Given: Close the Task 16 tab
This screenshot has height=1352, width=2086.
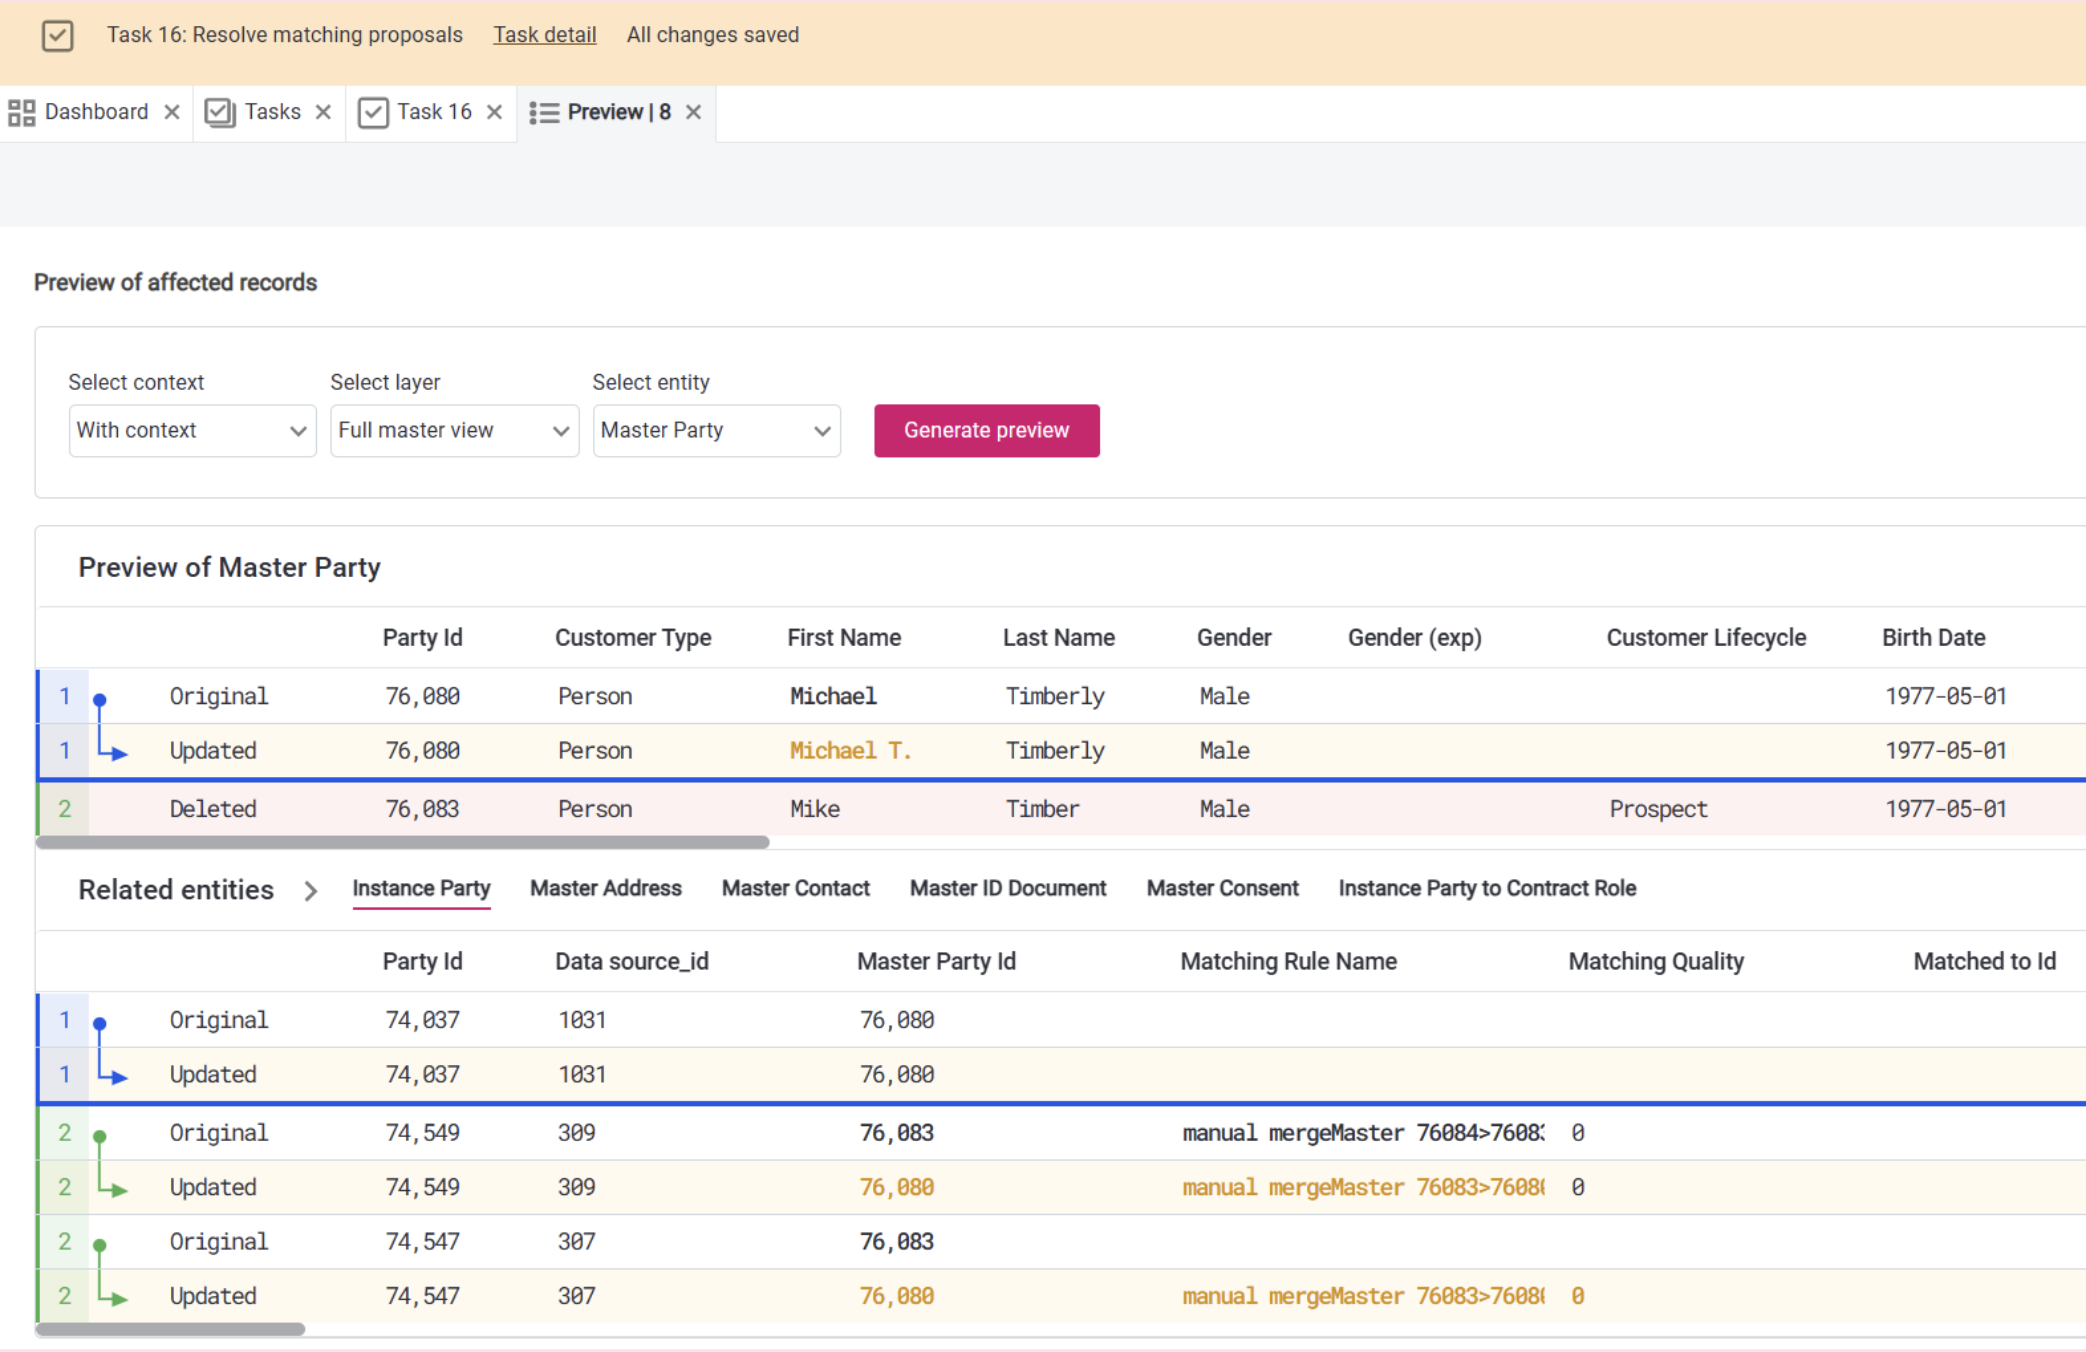Looking at the screenshot, I should [494, 112].
